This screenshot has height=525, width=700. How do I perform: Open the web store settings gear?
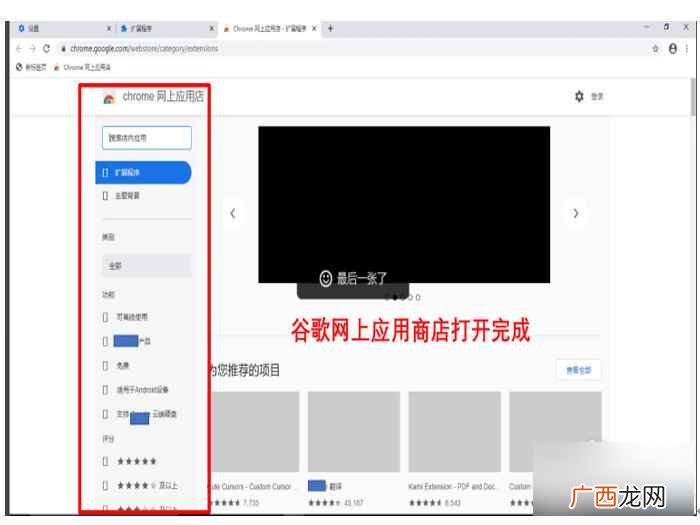[579, 96]
